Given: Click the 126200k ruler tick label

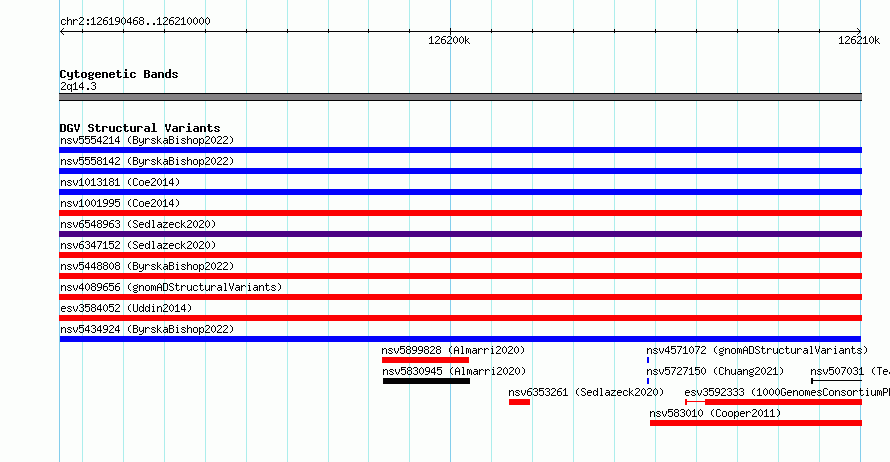Looking at the screenshot, I should click(x=449, y=40).
